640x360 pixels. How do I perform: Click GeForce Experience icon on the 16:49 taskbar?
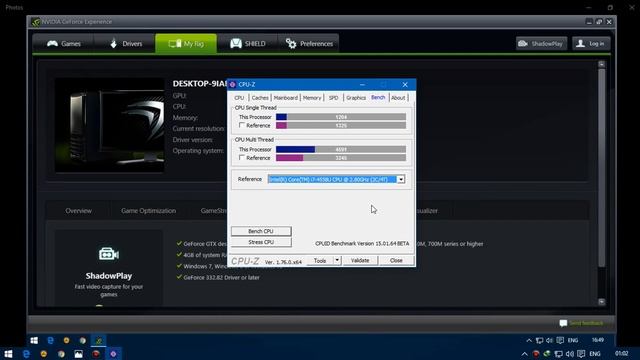click(99, 340)
